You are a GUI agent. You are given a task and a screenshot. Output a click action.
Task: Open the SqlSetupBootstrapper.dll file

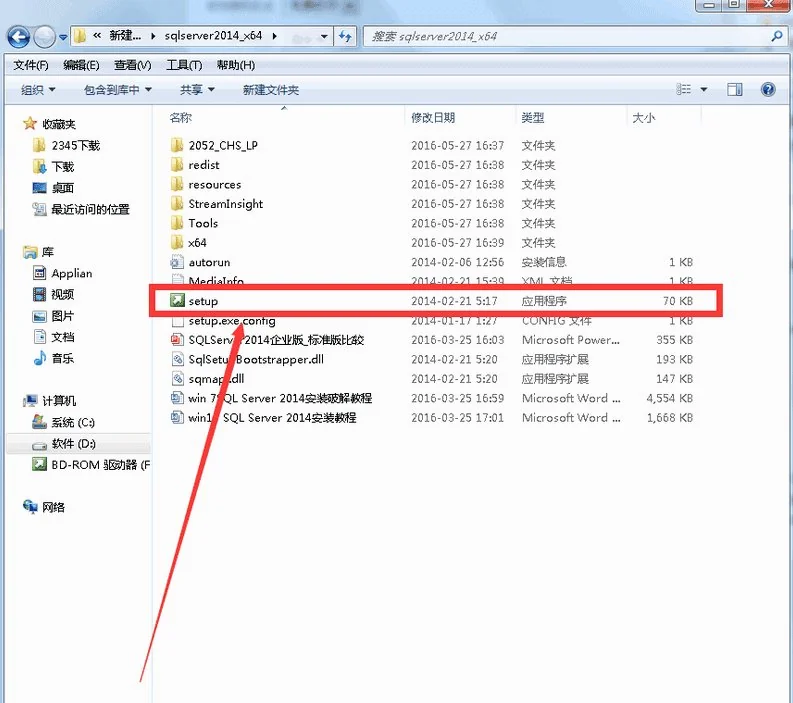(255, 359)
